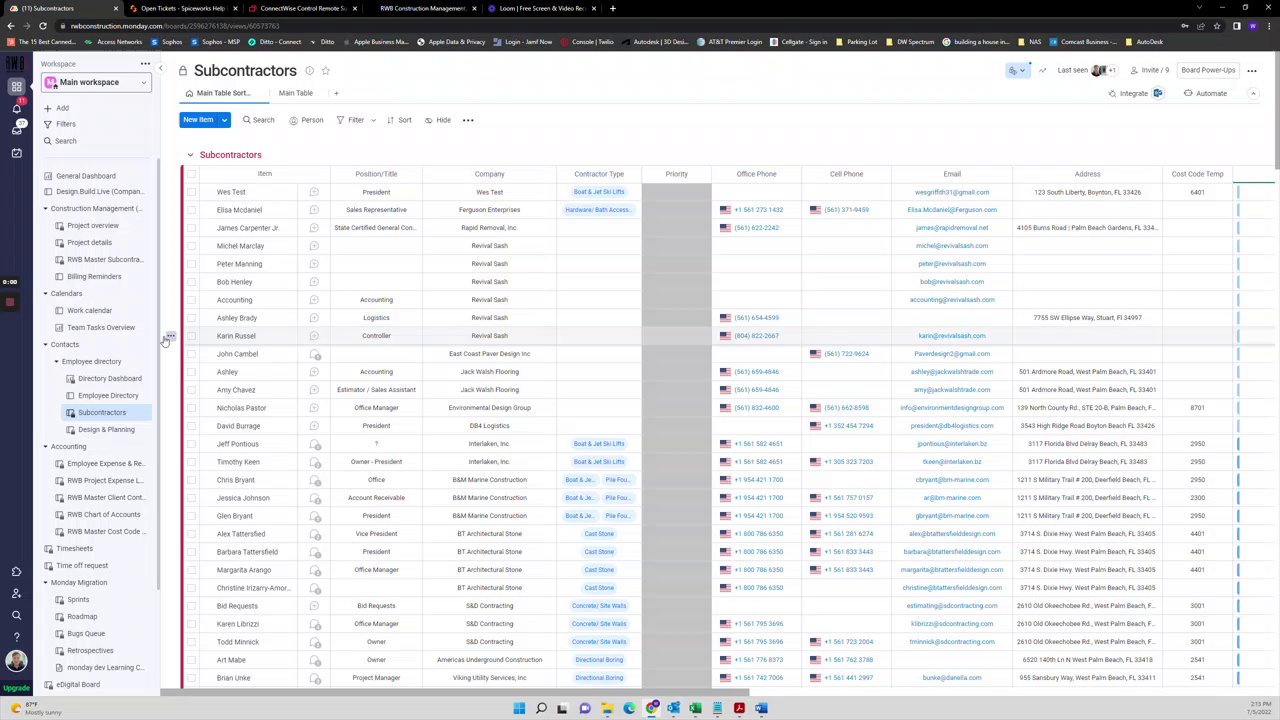1280x720 pixels.
Task: Click the board info icon next to Subcontractors title
Action: click(x=309, y=71)
